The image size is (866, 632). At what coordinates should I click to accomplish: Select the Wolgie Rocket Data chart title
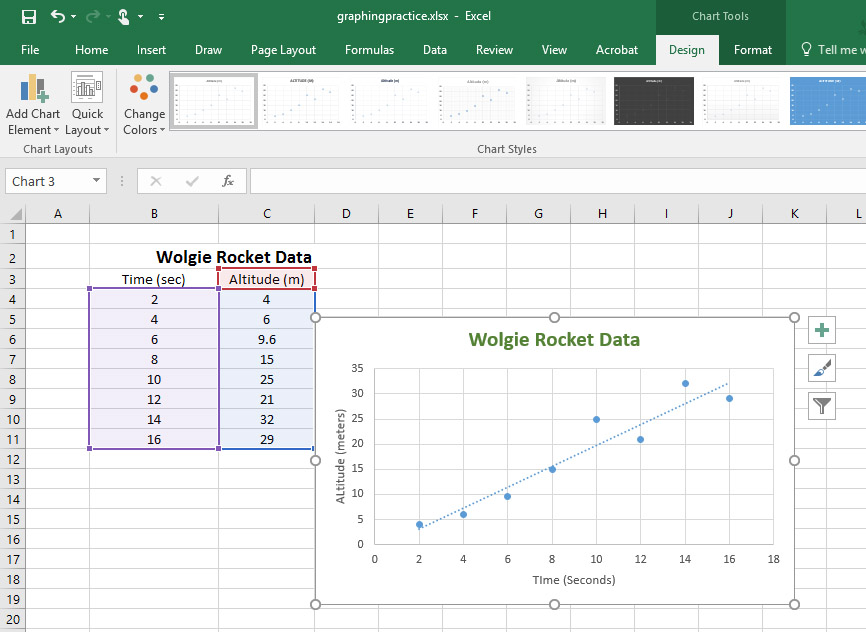coord(554,339)
